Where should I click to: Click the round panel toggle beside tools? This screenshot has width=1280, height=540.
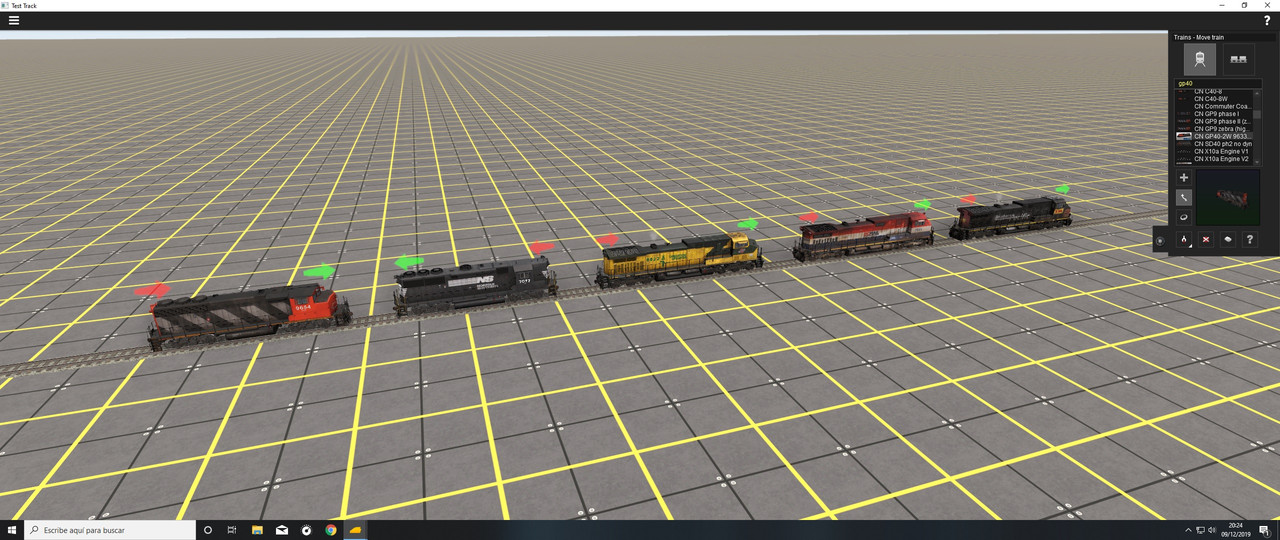click(1160, 241)
